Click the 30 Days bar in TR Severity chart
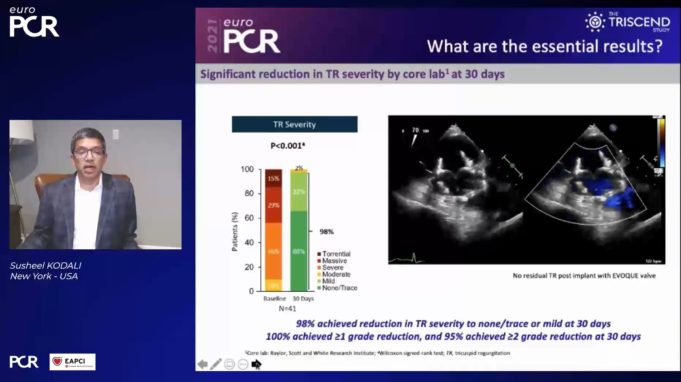 299,230
